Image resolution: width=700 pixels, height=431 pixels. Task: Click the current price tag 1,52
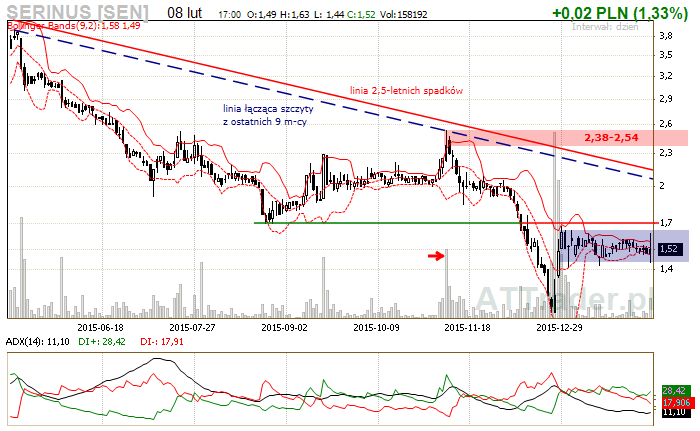[x=671, y=249]
